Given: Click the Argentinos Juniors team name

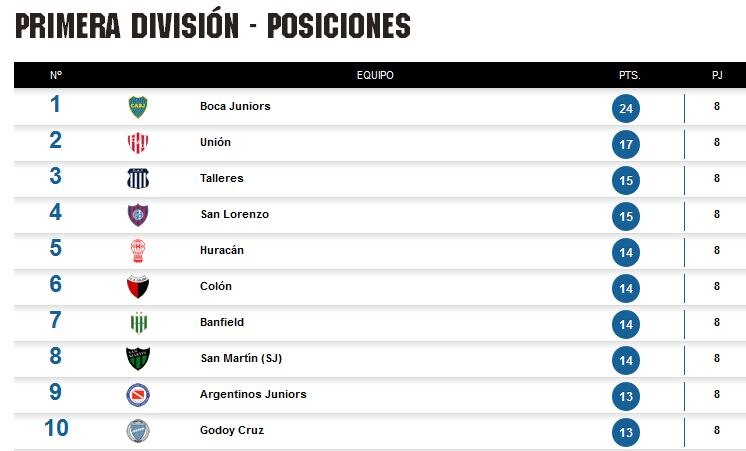Looking at the screenshot, I should [253, 394].
